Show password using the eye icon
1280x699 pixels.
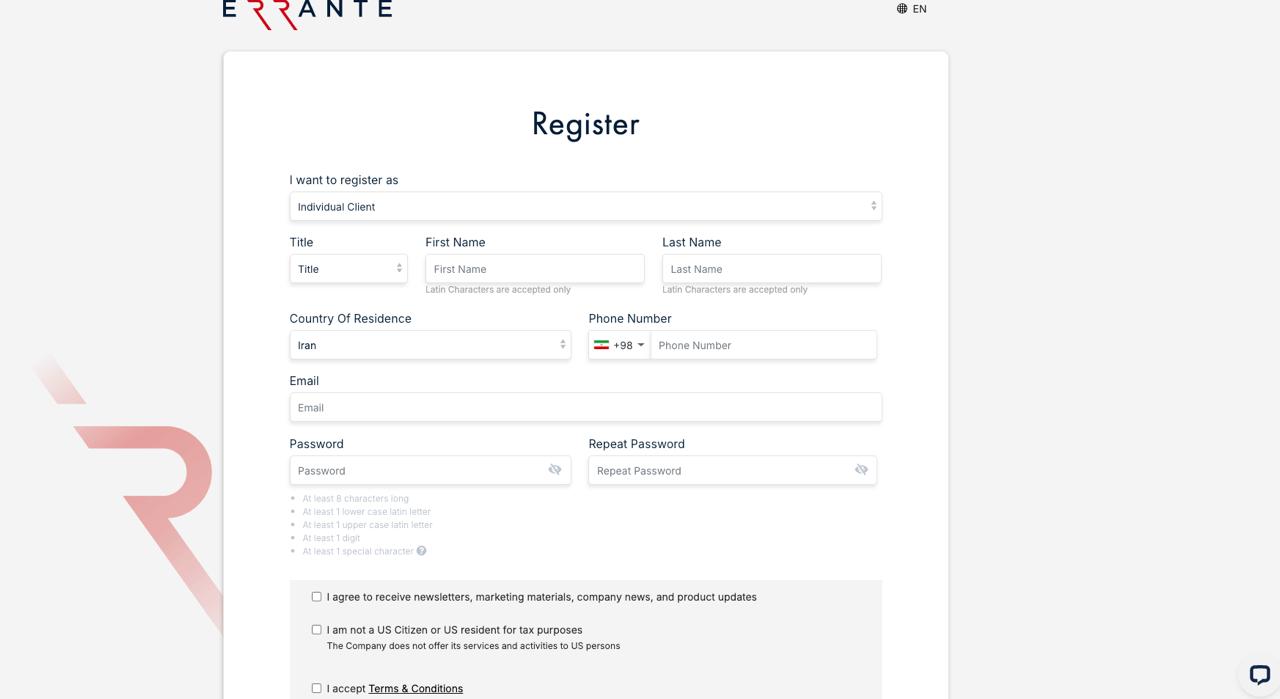[x=555, y=470]
